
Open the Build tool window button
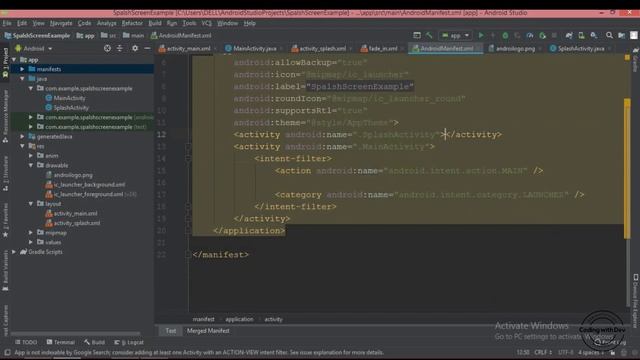click(94, 342)
